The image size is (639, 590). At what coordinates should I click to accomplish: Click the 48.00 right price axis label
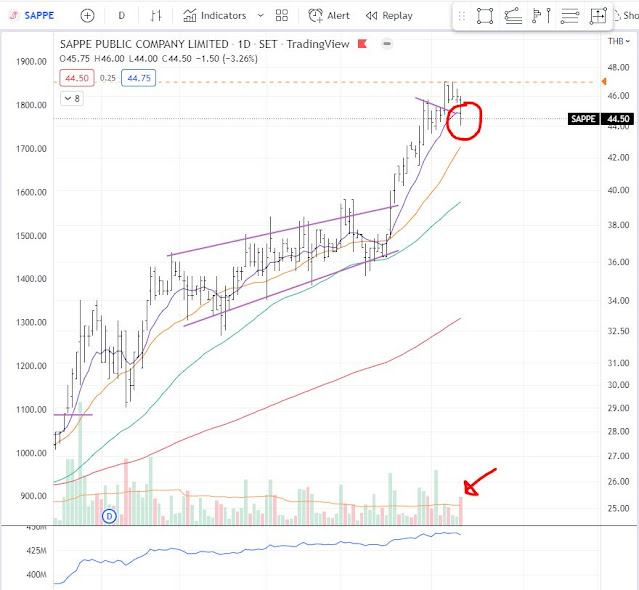tap(618, 67)
